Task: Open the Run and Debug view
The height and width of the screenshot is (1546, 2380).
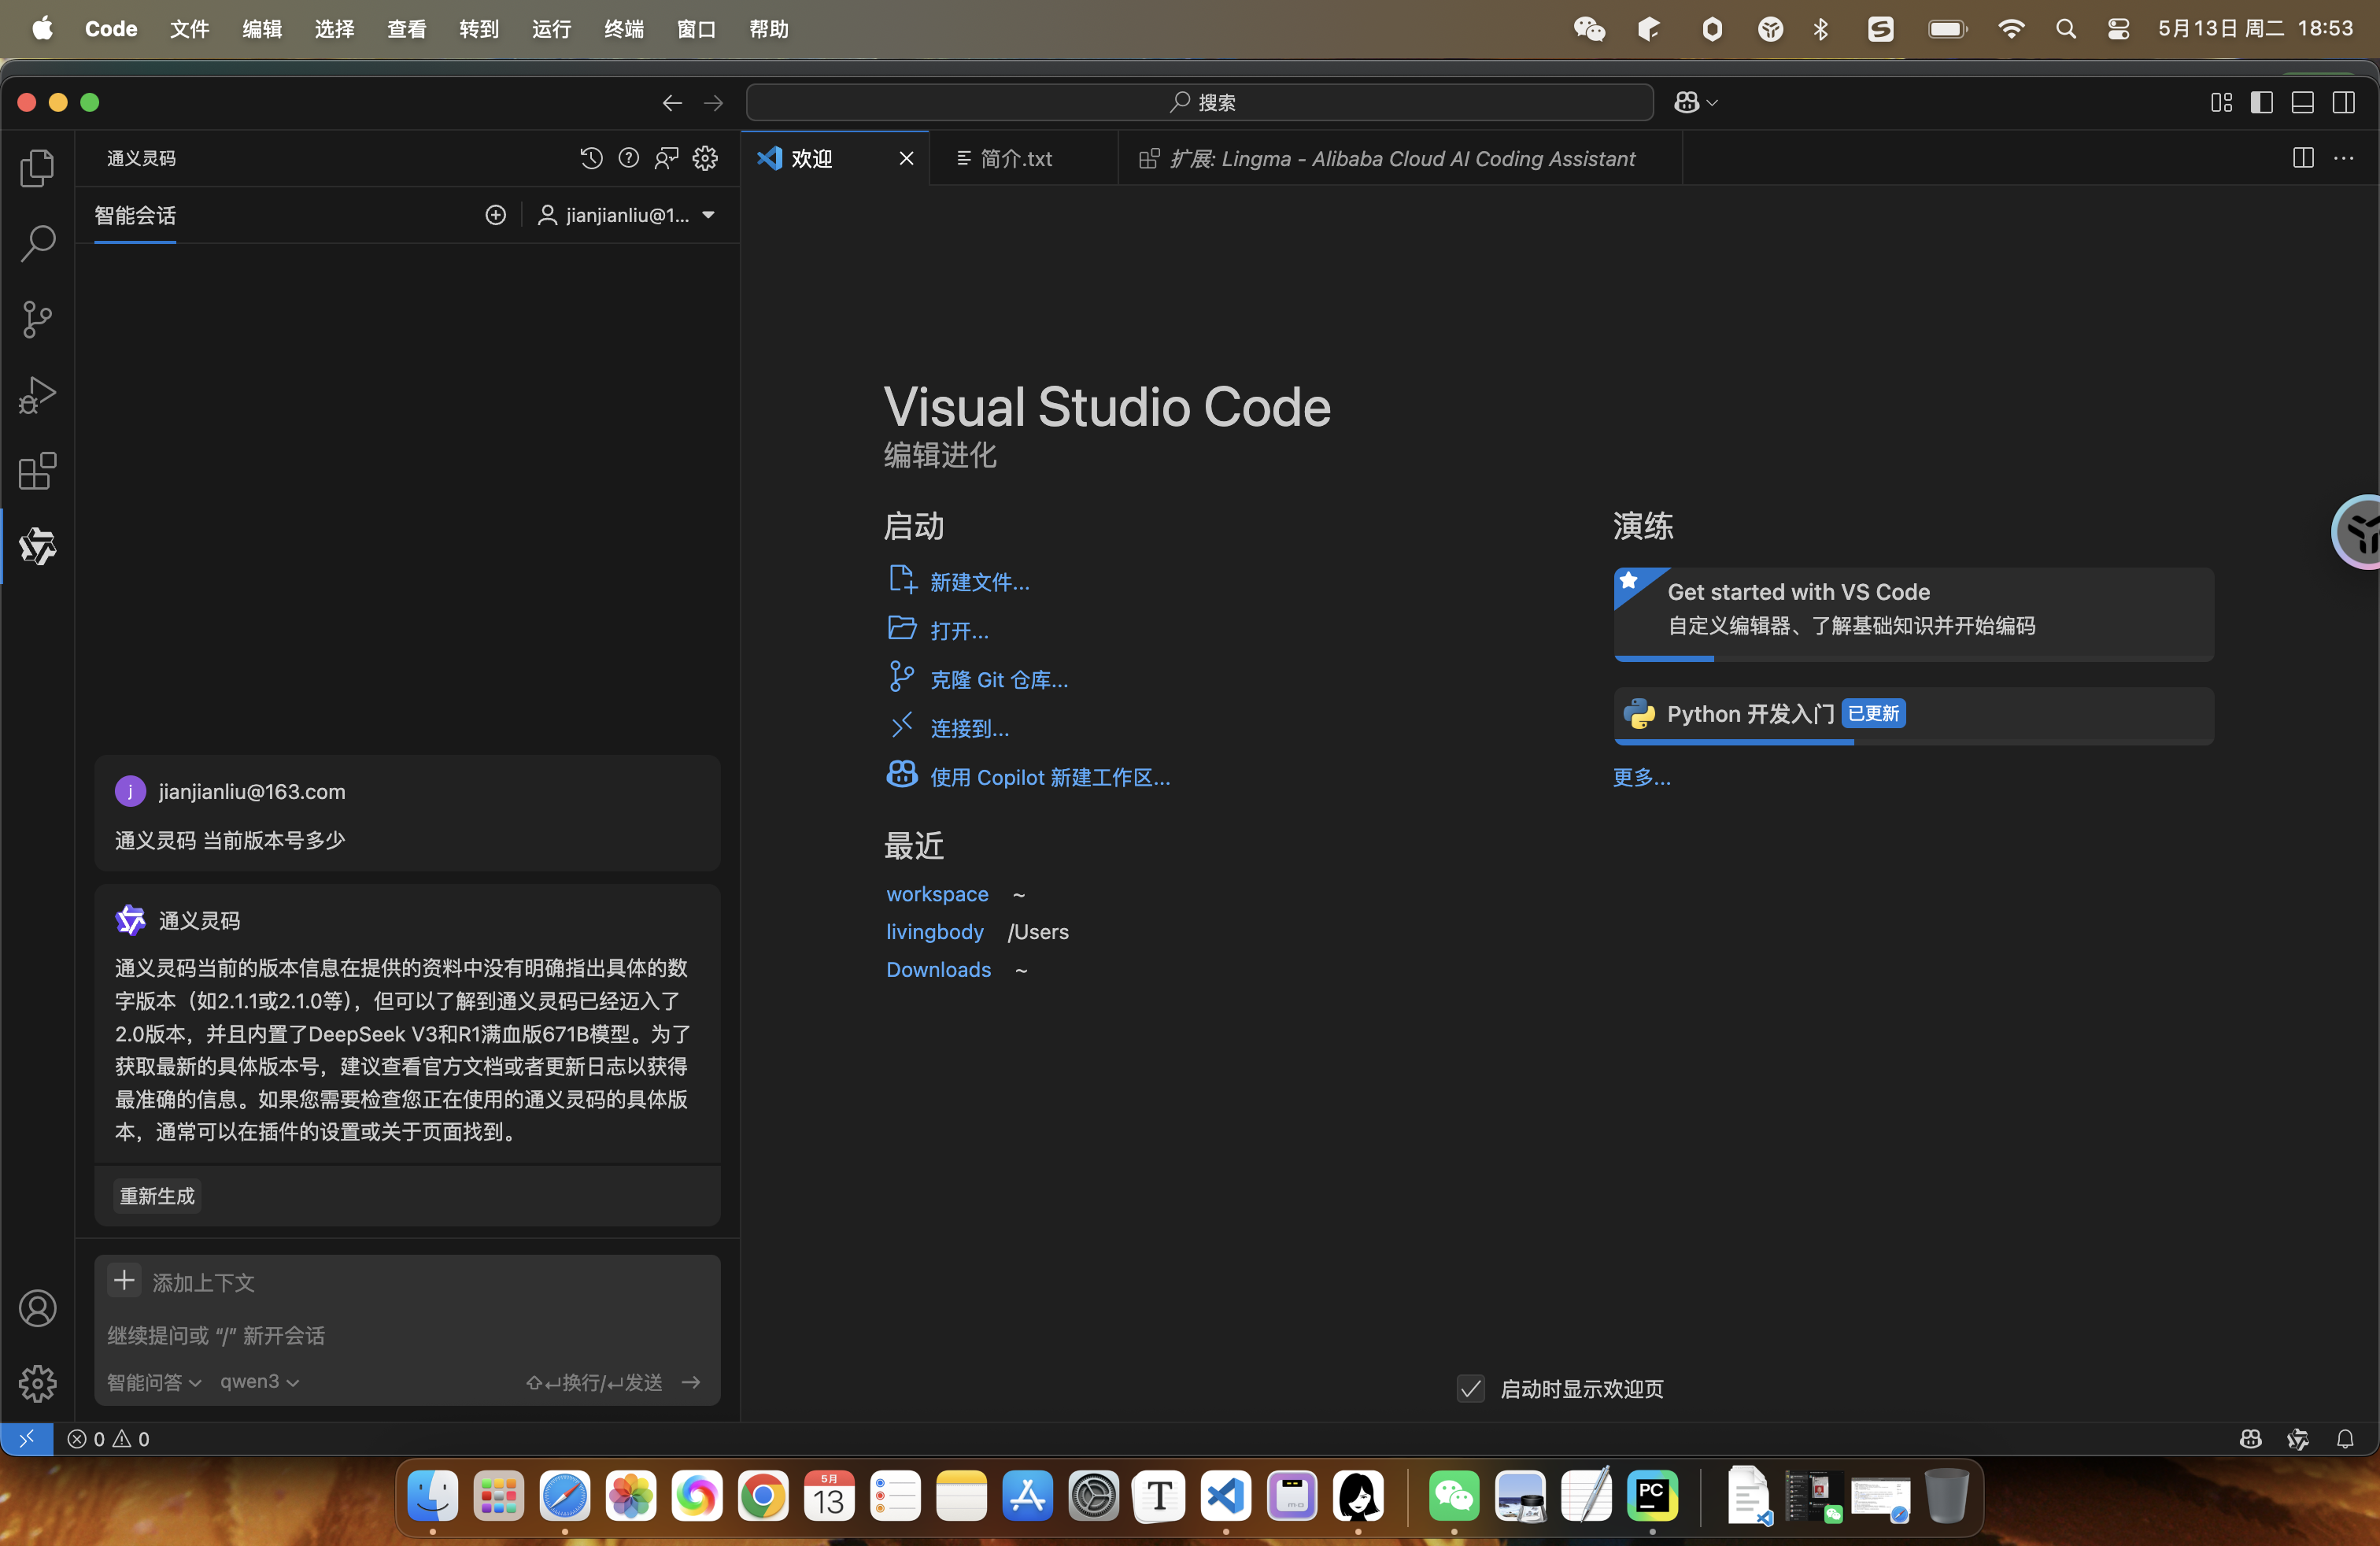Action: pos(37,395)
